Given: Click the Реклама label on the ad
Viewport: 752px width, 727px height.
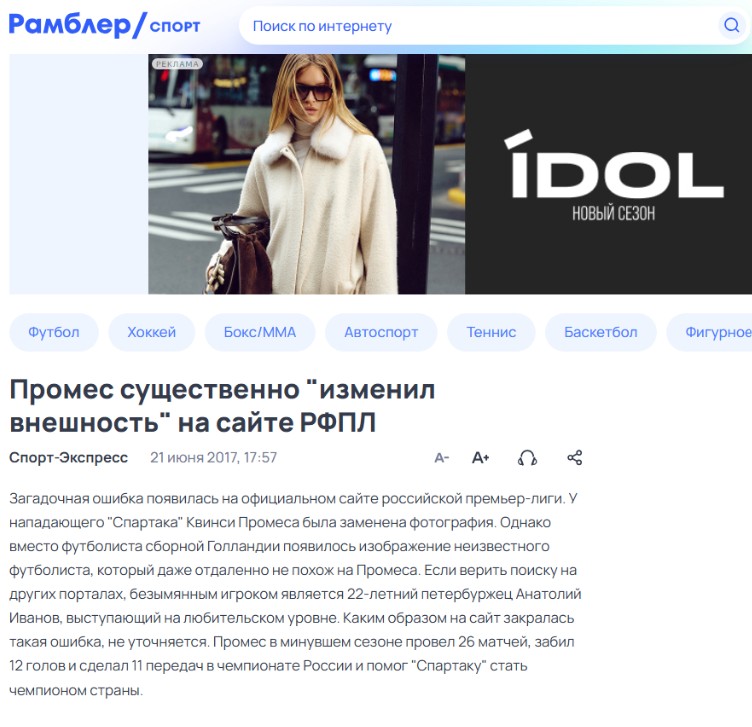Looking at the screenshot, I should pyautogui.click(x=177, y=64).
